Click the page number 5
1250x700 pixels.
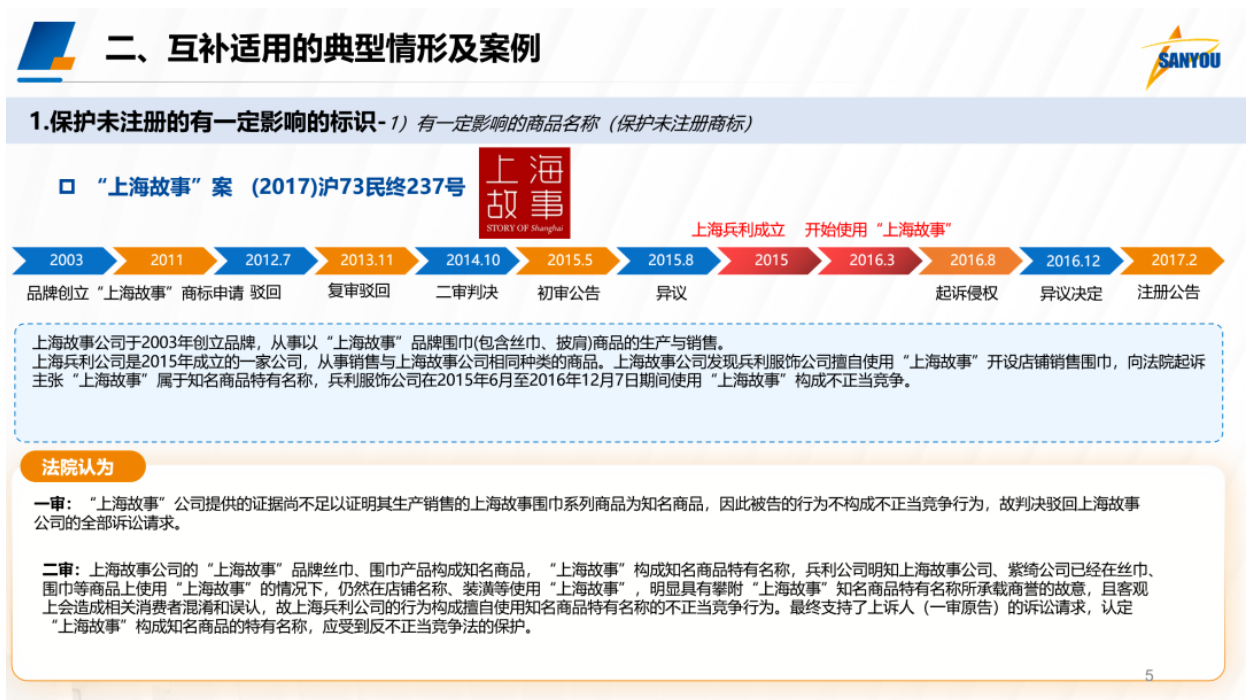click(1149, 675)
